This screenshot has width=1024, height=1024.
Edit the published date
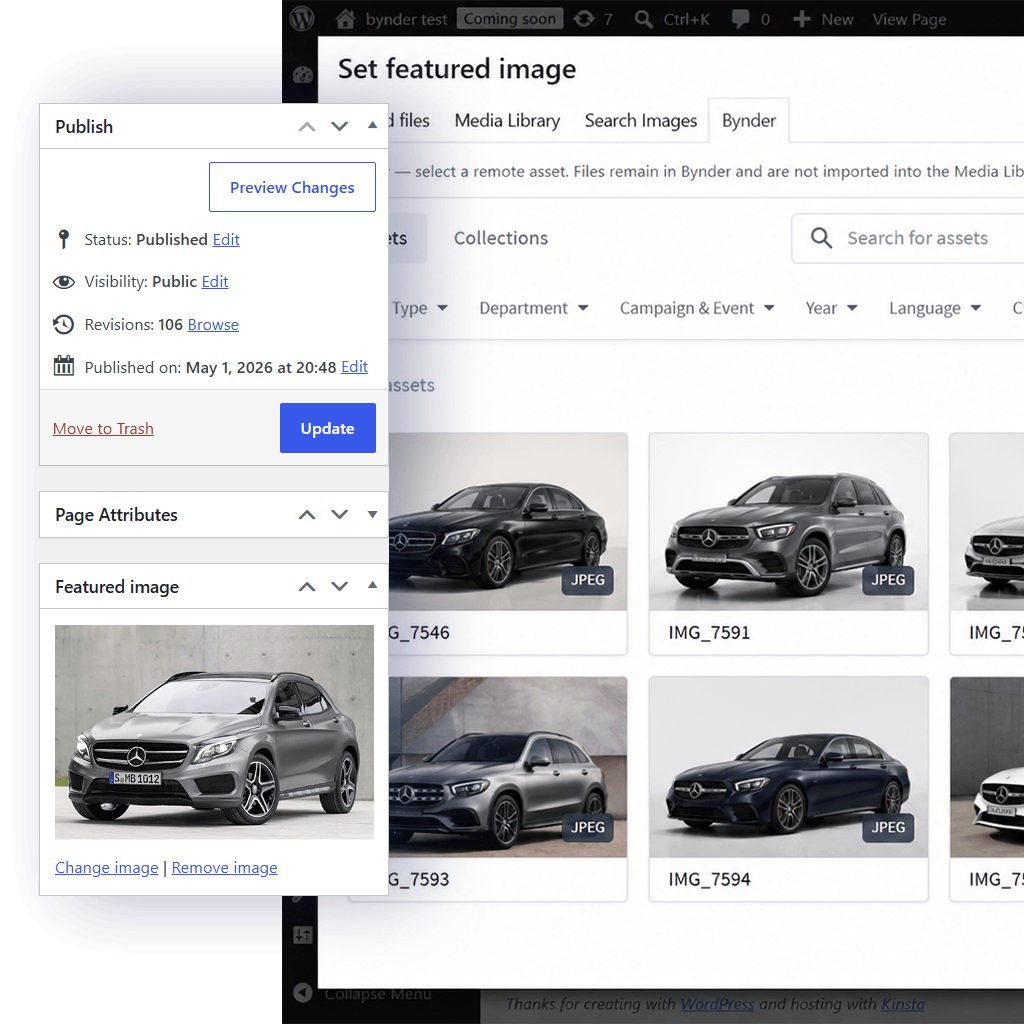[x=355, y=367]
